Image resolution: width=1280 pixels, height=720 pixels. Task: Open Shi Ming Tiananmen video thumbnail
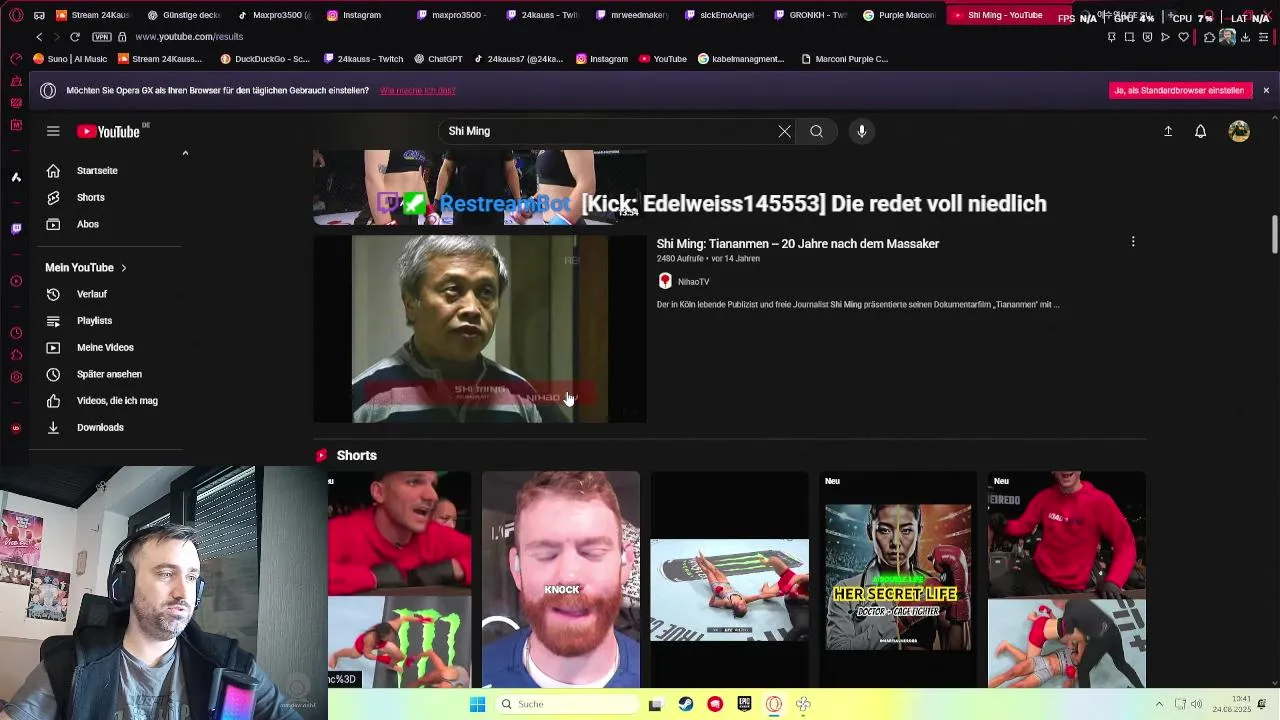(x=480, y=329)
